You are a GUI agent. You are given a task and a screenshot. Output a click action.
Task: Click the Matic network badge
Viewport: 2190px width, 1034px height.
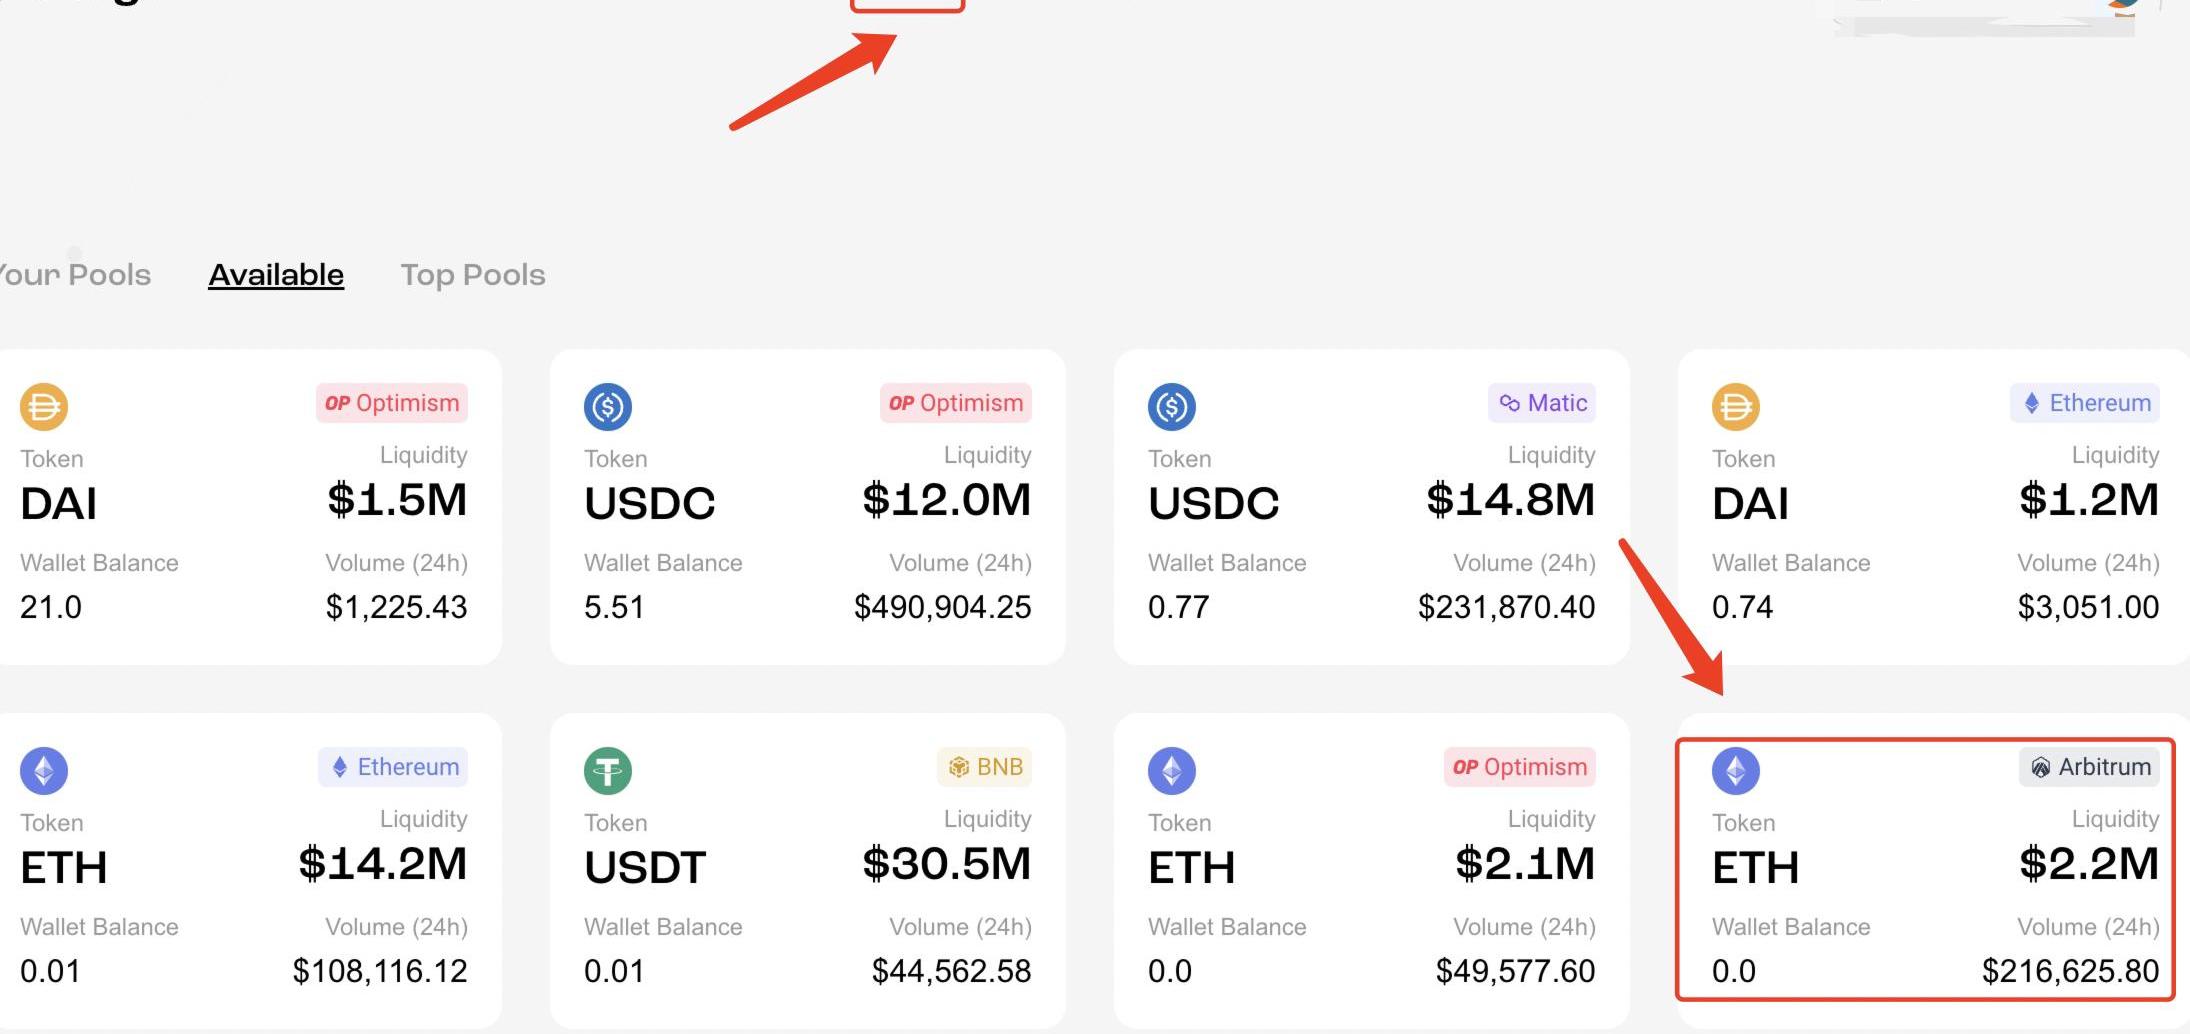pyautogui.click(x=1542, y=403)
